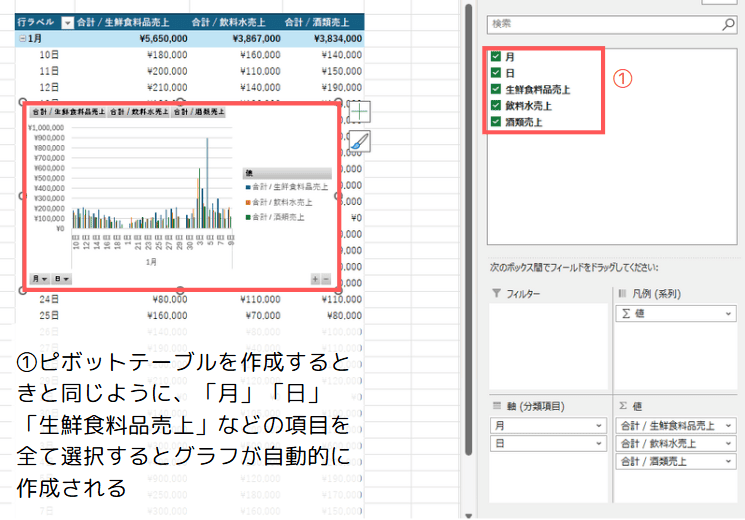Open 合計 / 生鮮食料品売上 value field dropdown
The height and width of the screenshot is (520, 745).
(x=728, y=426)
